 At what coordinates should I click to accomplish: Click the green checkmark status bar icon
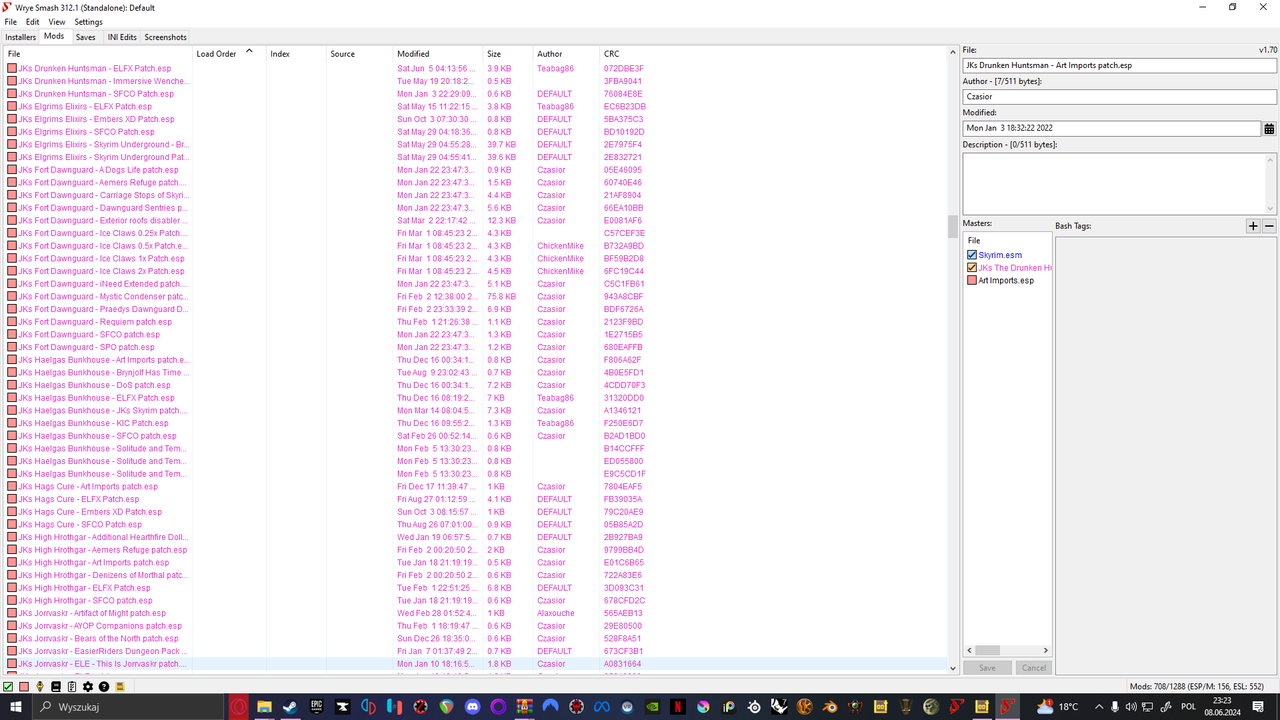pos(8,686)
